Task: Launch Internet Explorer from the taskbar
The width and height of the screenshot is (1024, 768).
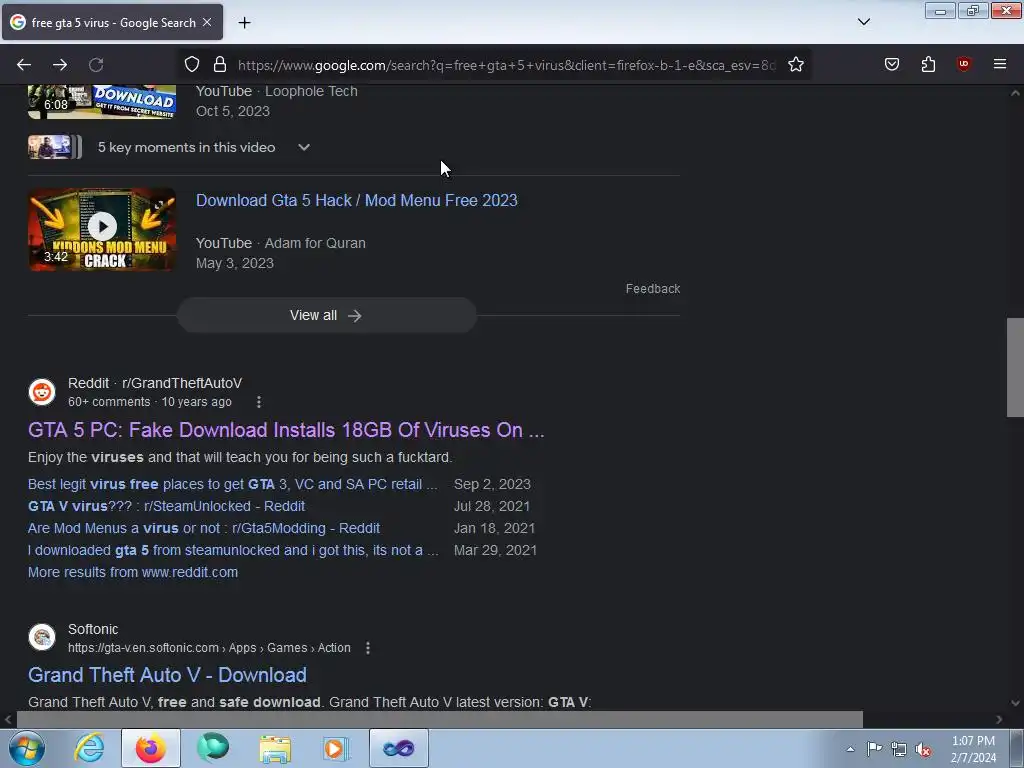Action: (x=89, y=748)
